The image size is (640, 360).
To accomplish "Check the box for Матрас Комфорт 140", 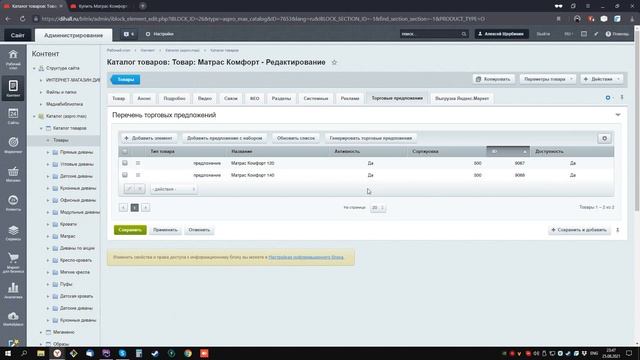I will pyautogui.click(x=125, y=175).
